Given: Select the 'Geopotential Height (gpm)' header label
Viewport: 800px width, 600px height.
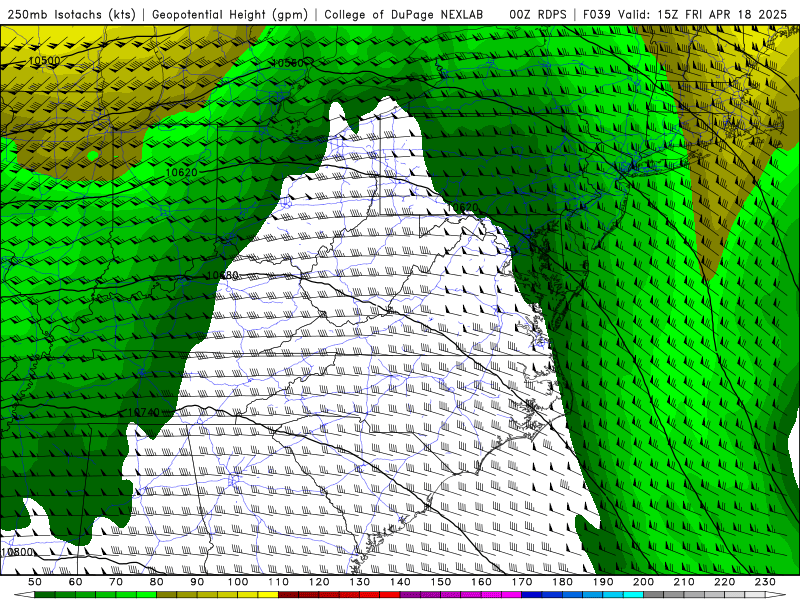Looking at the screenshot, I should click(x=230, y=14).
